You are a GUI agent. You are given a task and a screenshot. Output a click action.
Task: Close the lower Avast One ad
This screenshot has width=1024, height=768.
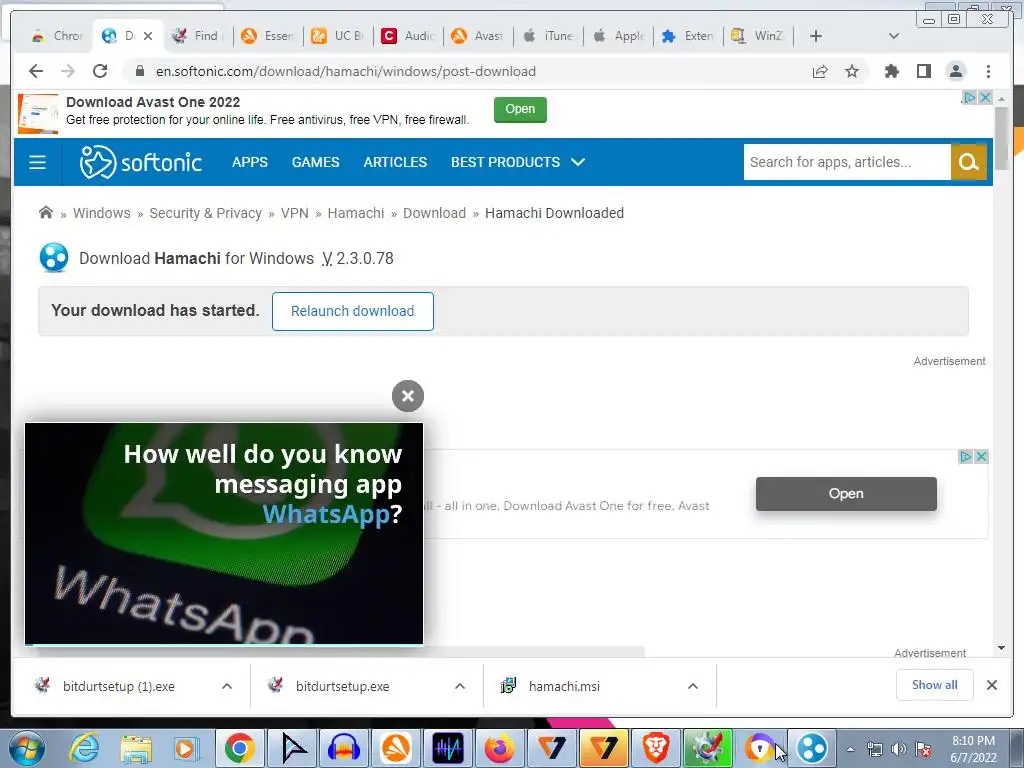pos(981,456)
